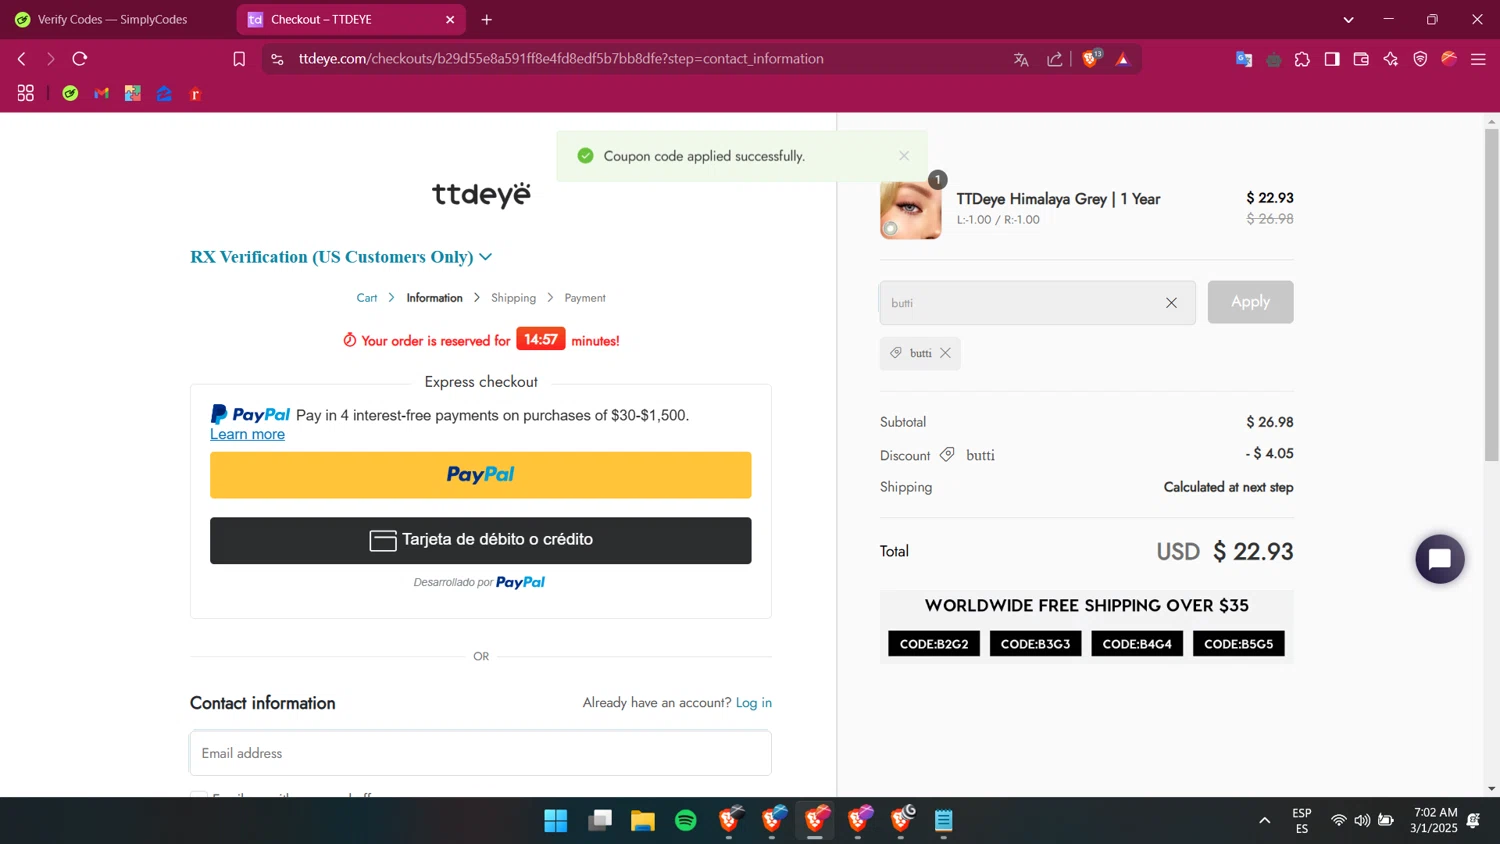Image resolution: width=1500 pixels, height=844 pixels.
Task: Show hidden system tray icons
Action: pos(1264,821)
